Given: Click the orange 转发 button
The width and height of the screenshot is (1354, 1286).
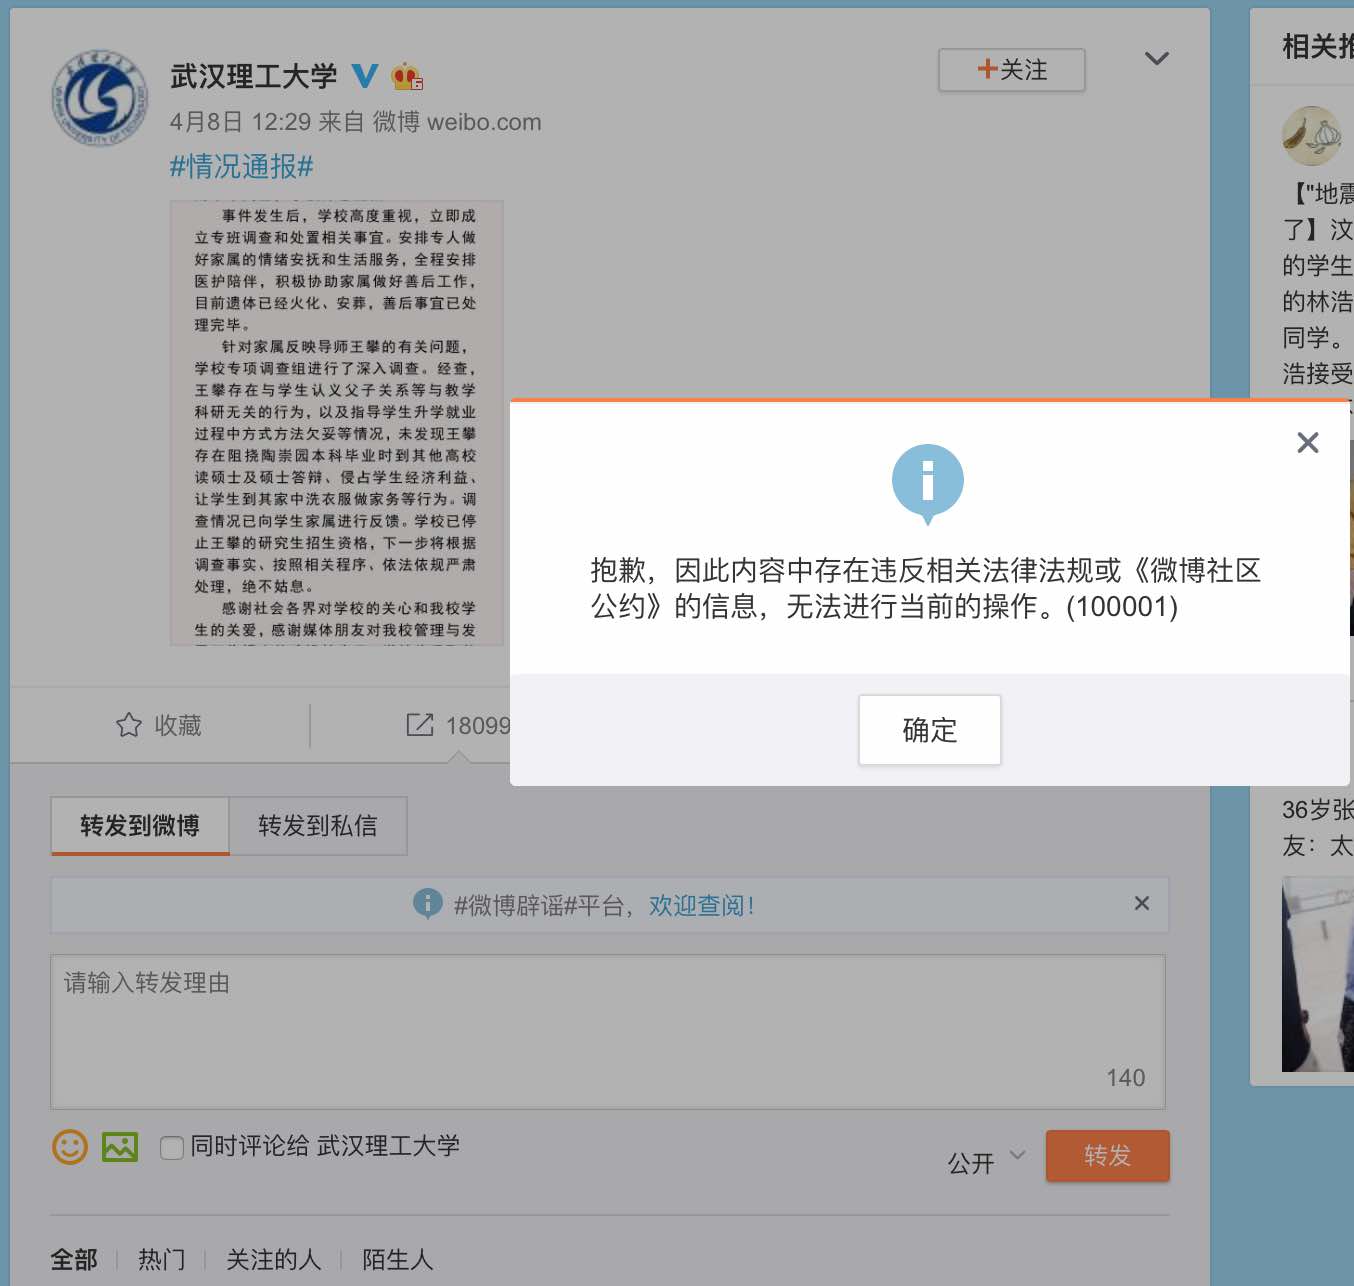Looking at the screenshot, I should click(1108, 1156).
